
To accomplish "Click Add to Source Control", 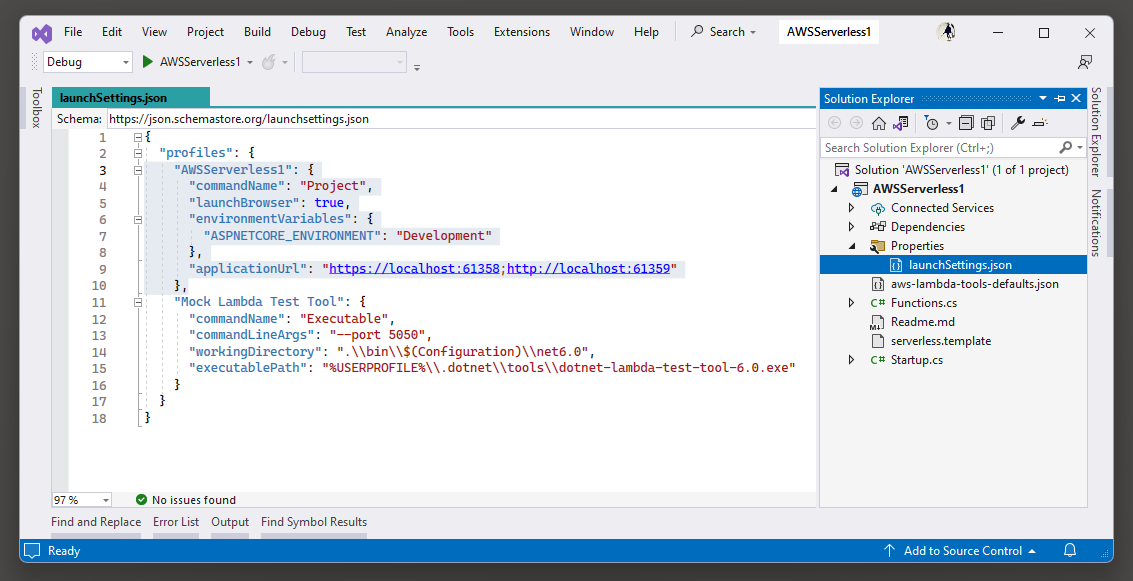I will tap(962, 551).
